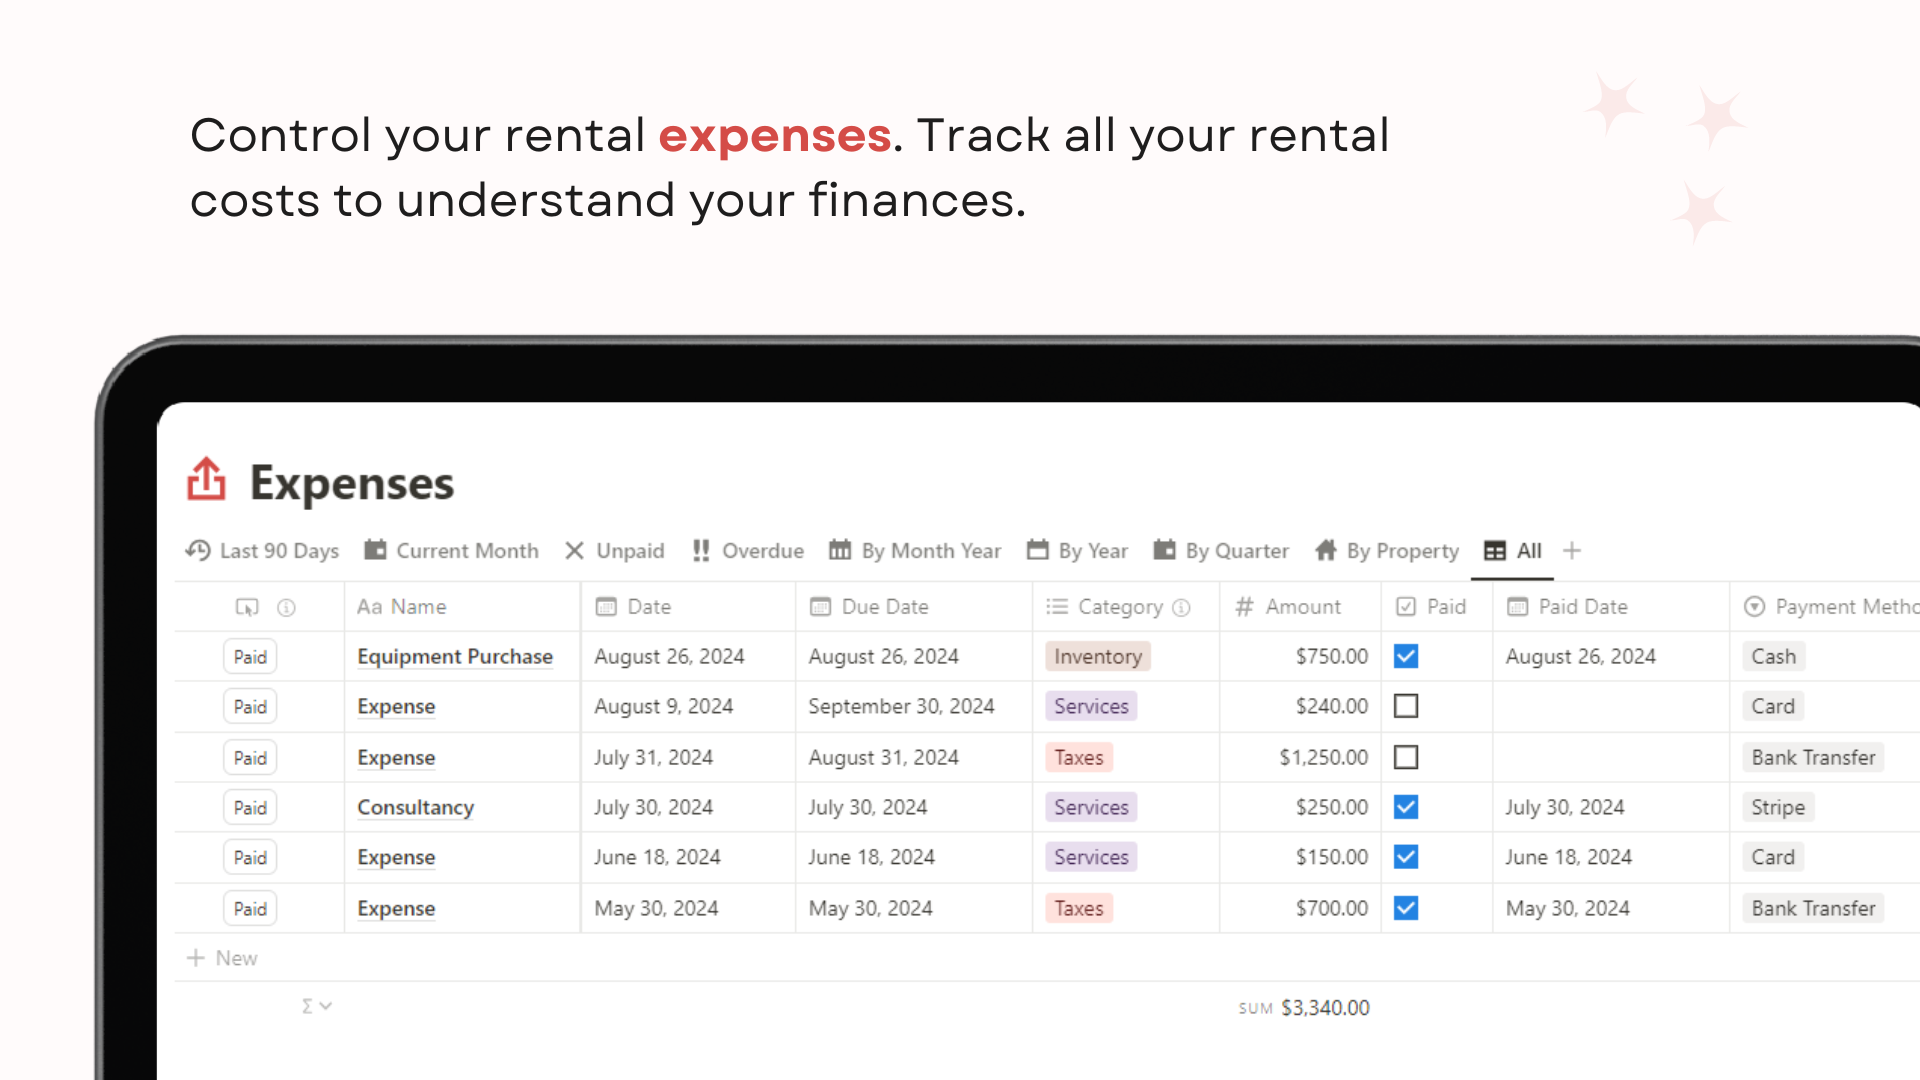1920x1080 pixels.
Task: Click the Category column info icon
Action: click(x=1181, y=607)
